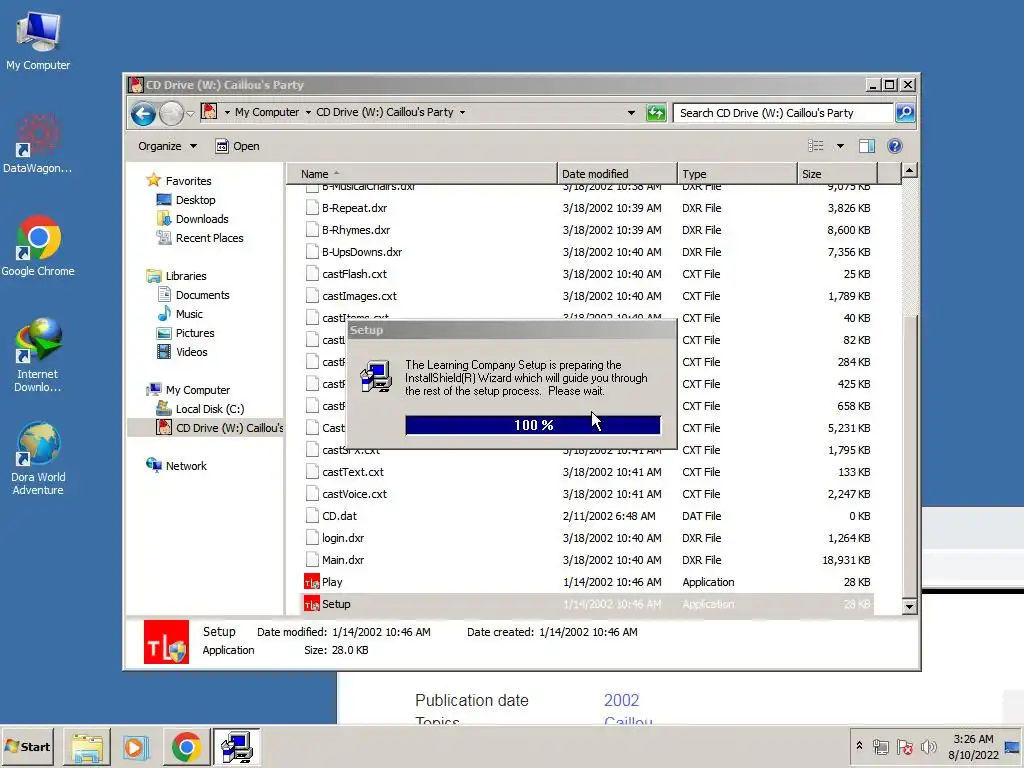Open Local Disk (C:) in navigation pane

[x=210, y=409]
